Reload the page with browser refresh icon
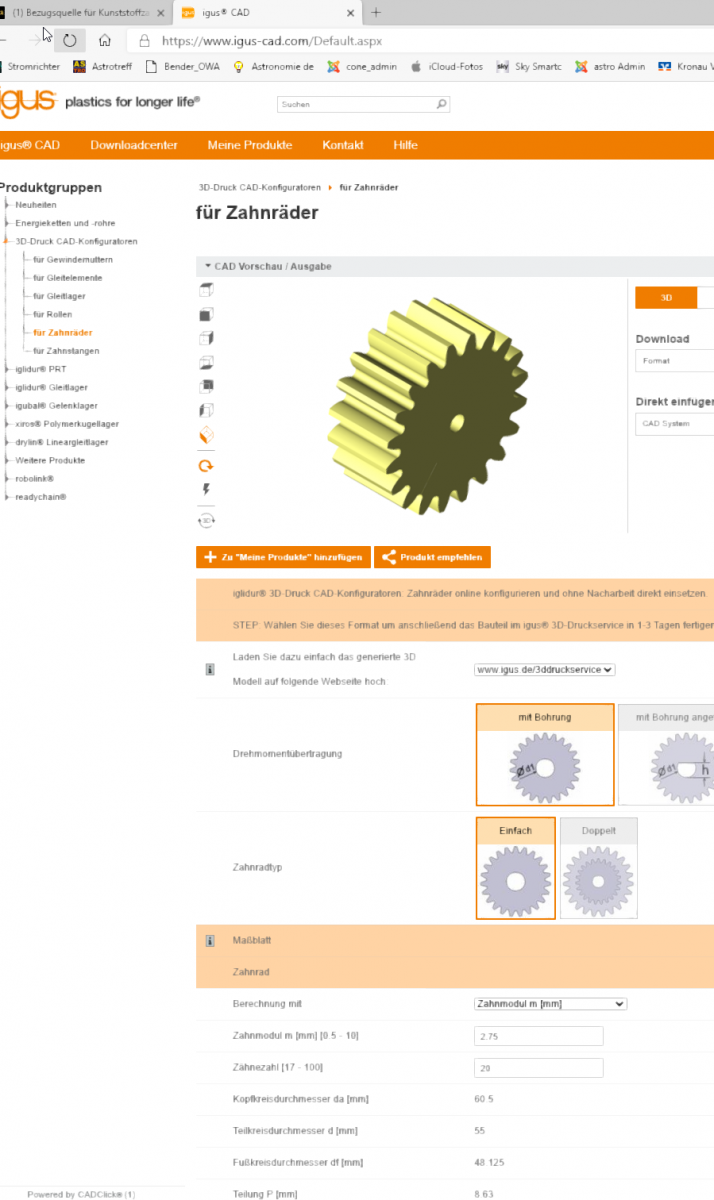Viewport: 714px width, 1200px height. [x=70, y=41]
